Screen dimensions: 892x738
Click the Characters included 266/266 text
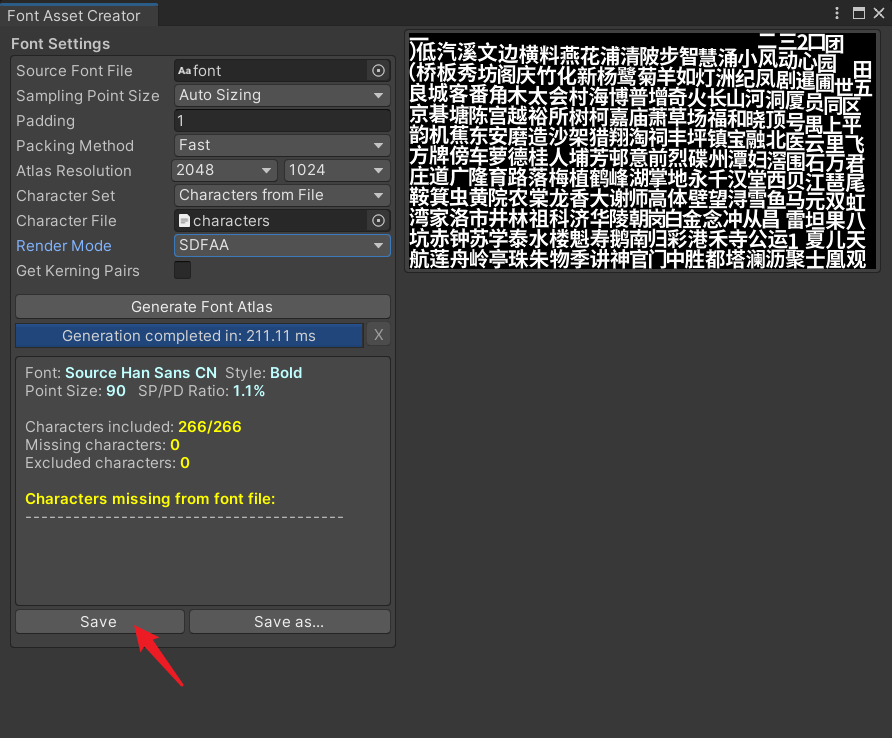[133, 427]
